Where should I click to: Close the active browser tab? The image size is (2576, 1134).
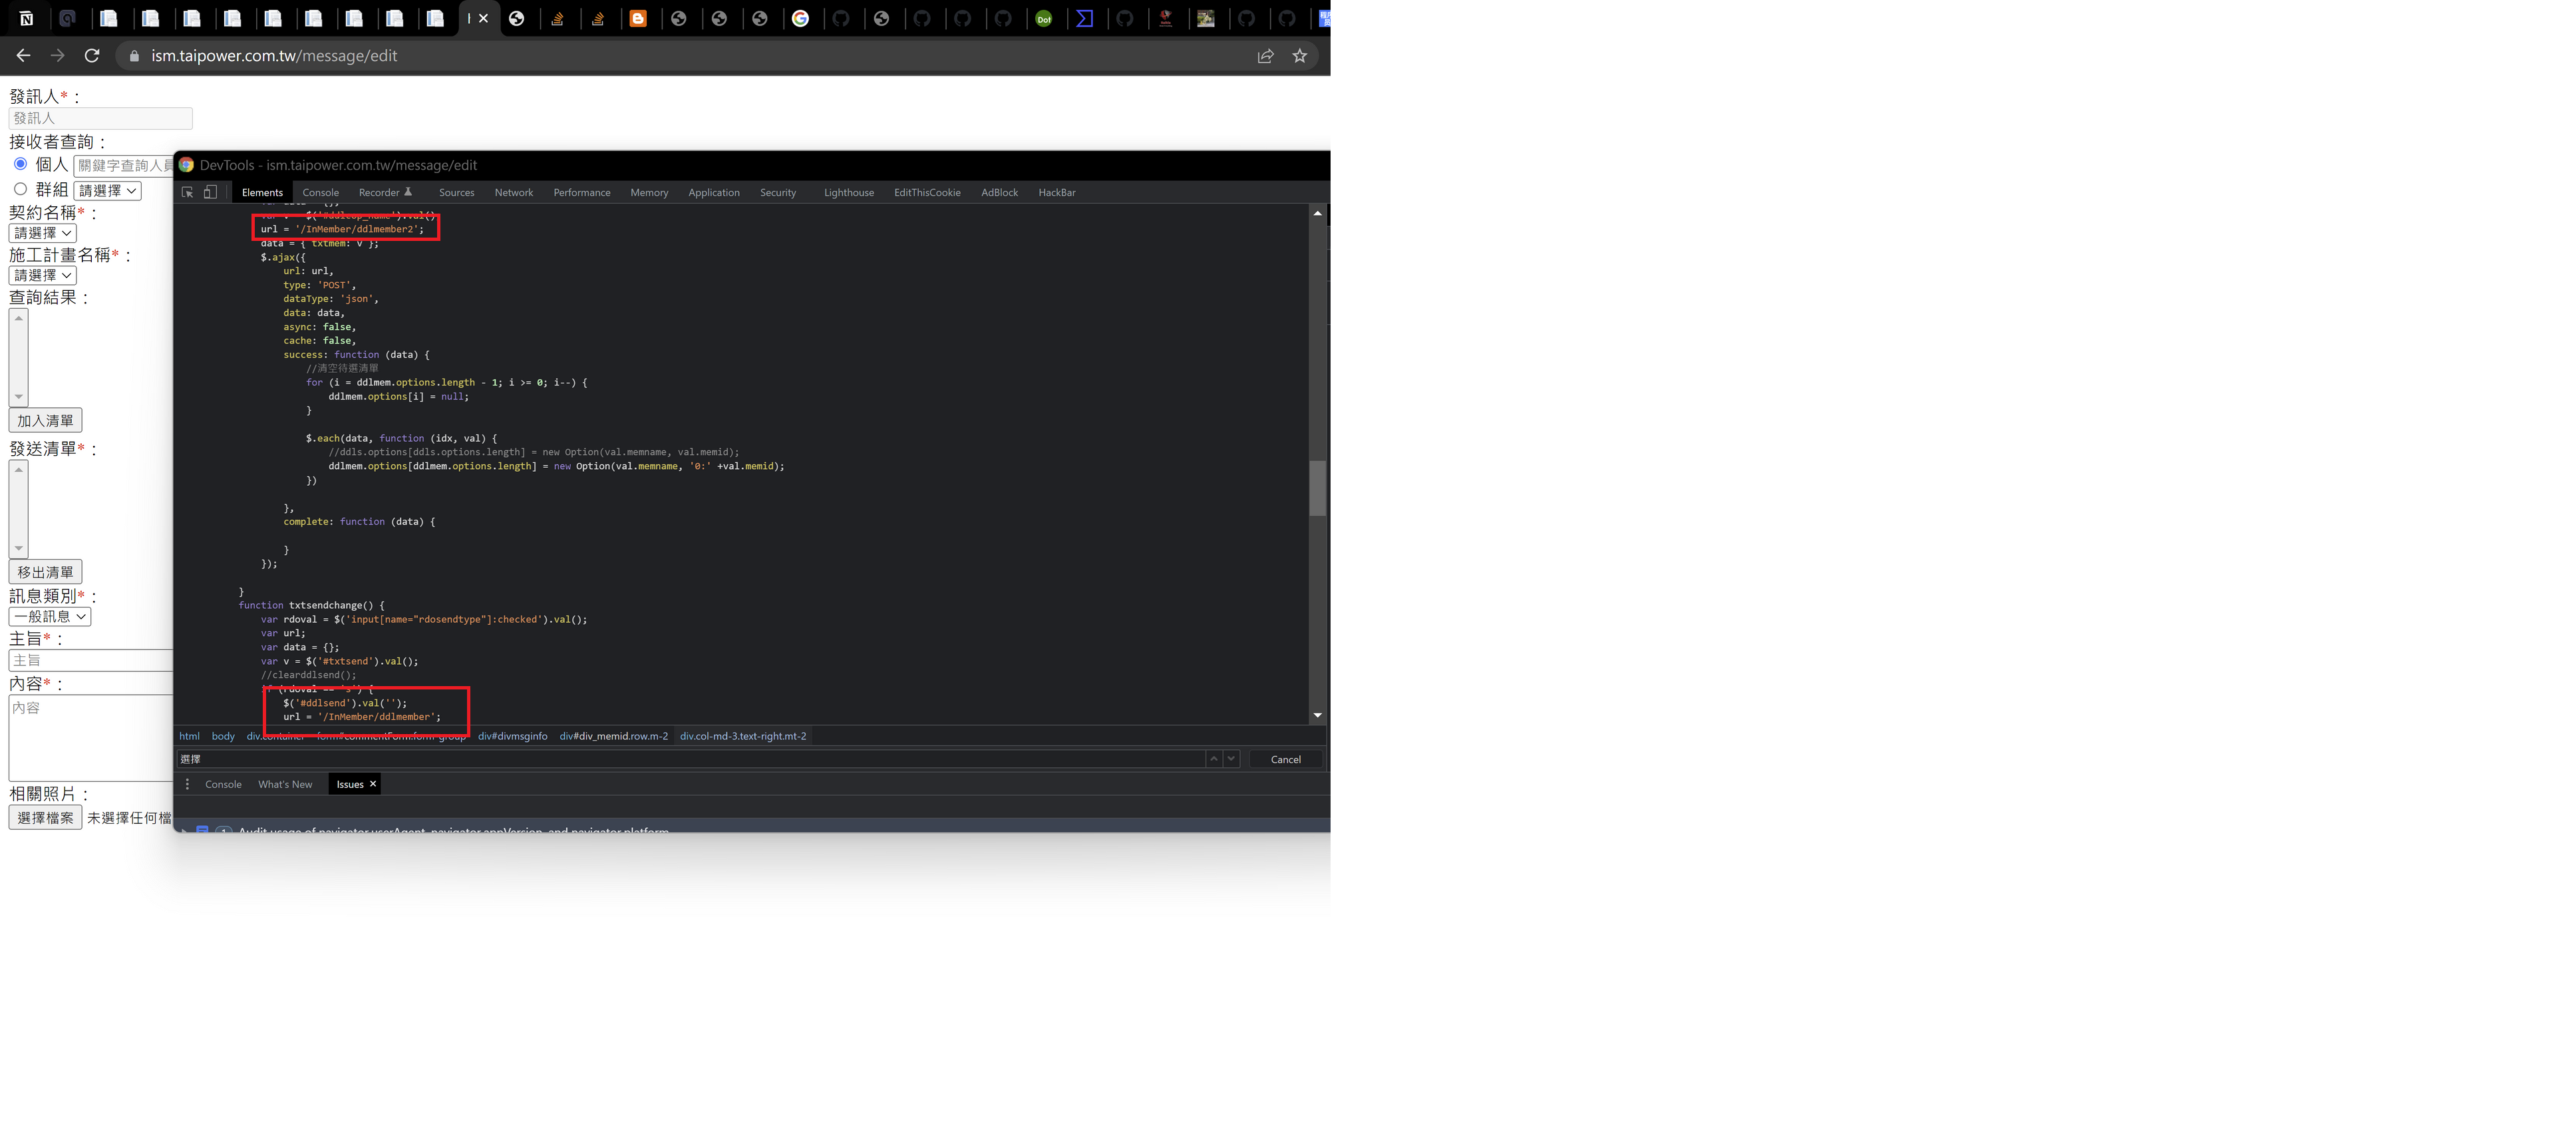[484, 18]
